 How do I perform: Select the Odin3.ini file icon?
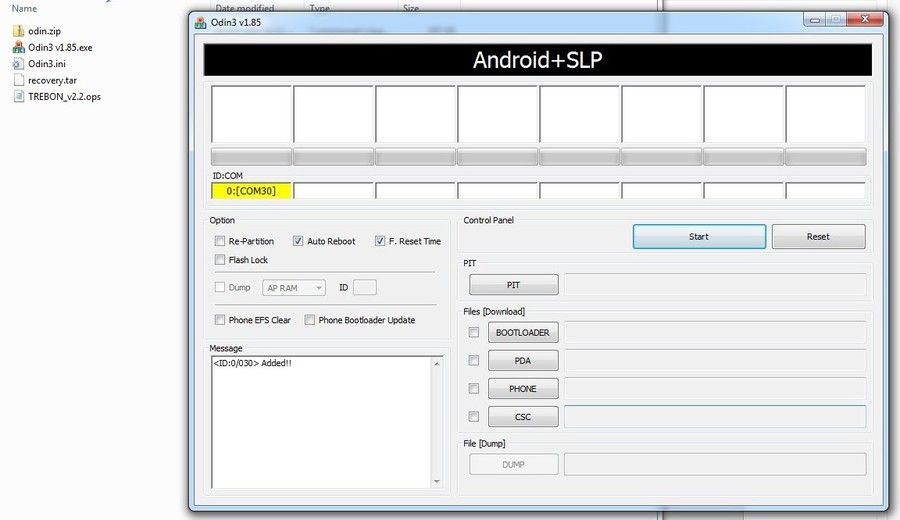pyautogui.click(x=18, y=64)
